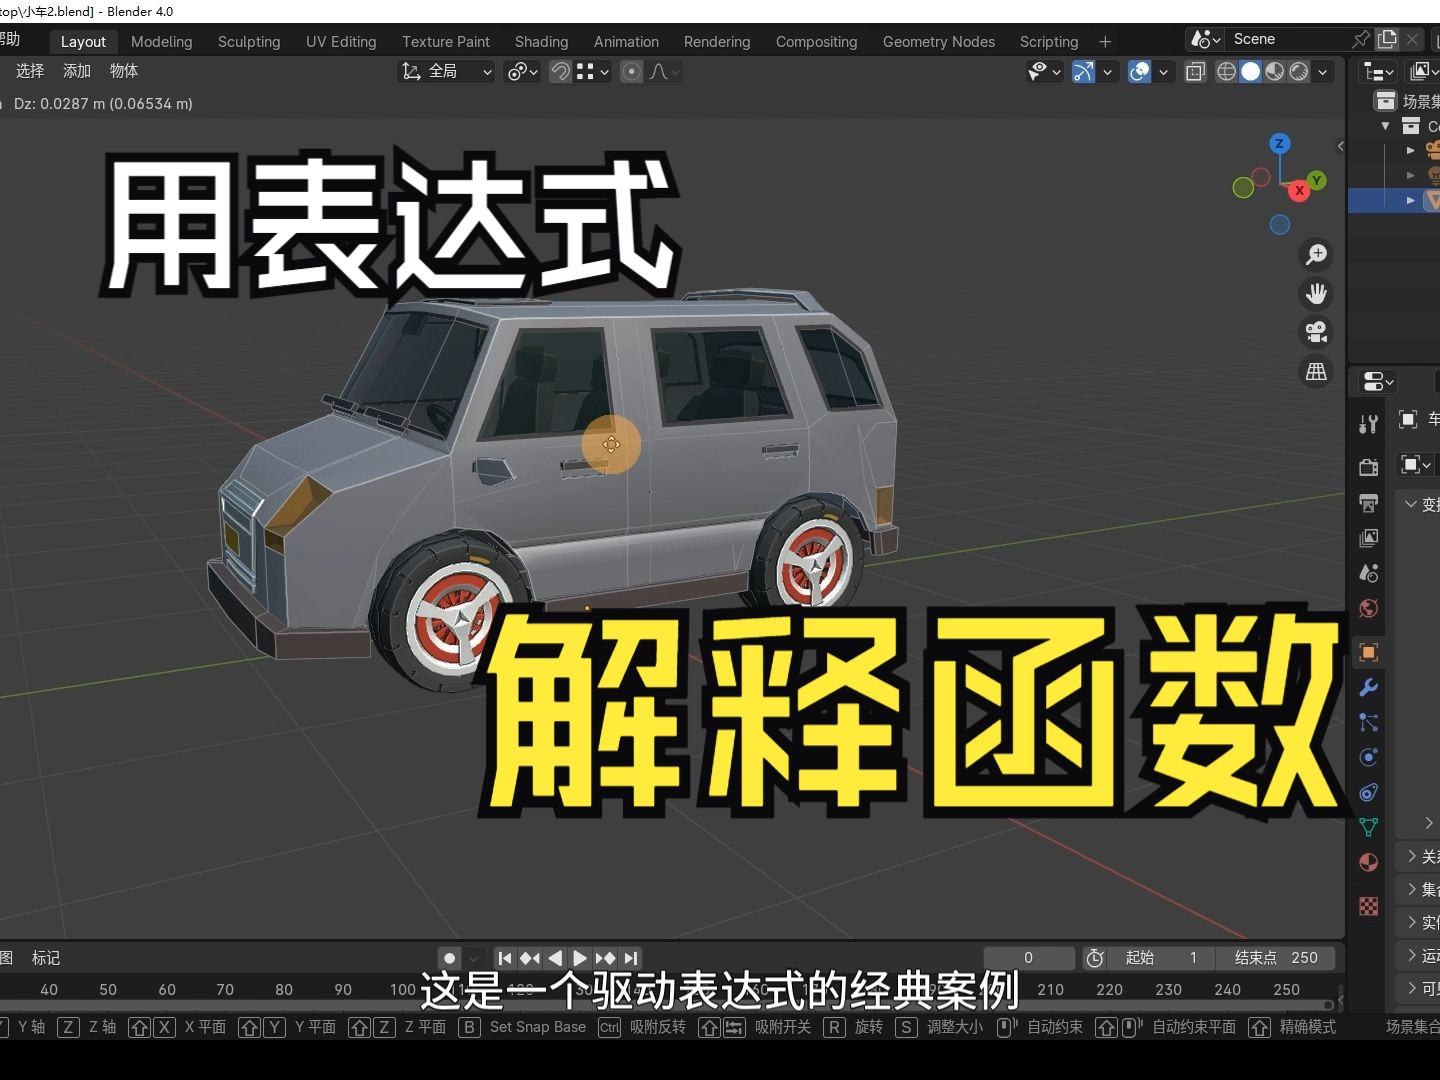
Task: Click the hand pan view icon
Action: 1316,294
